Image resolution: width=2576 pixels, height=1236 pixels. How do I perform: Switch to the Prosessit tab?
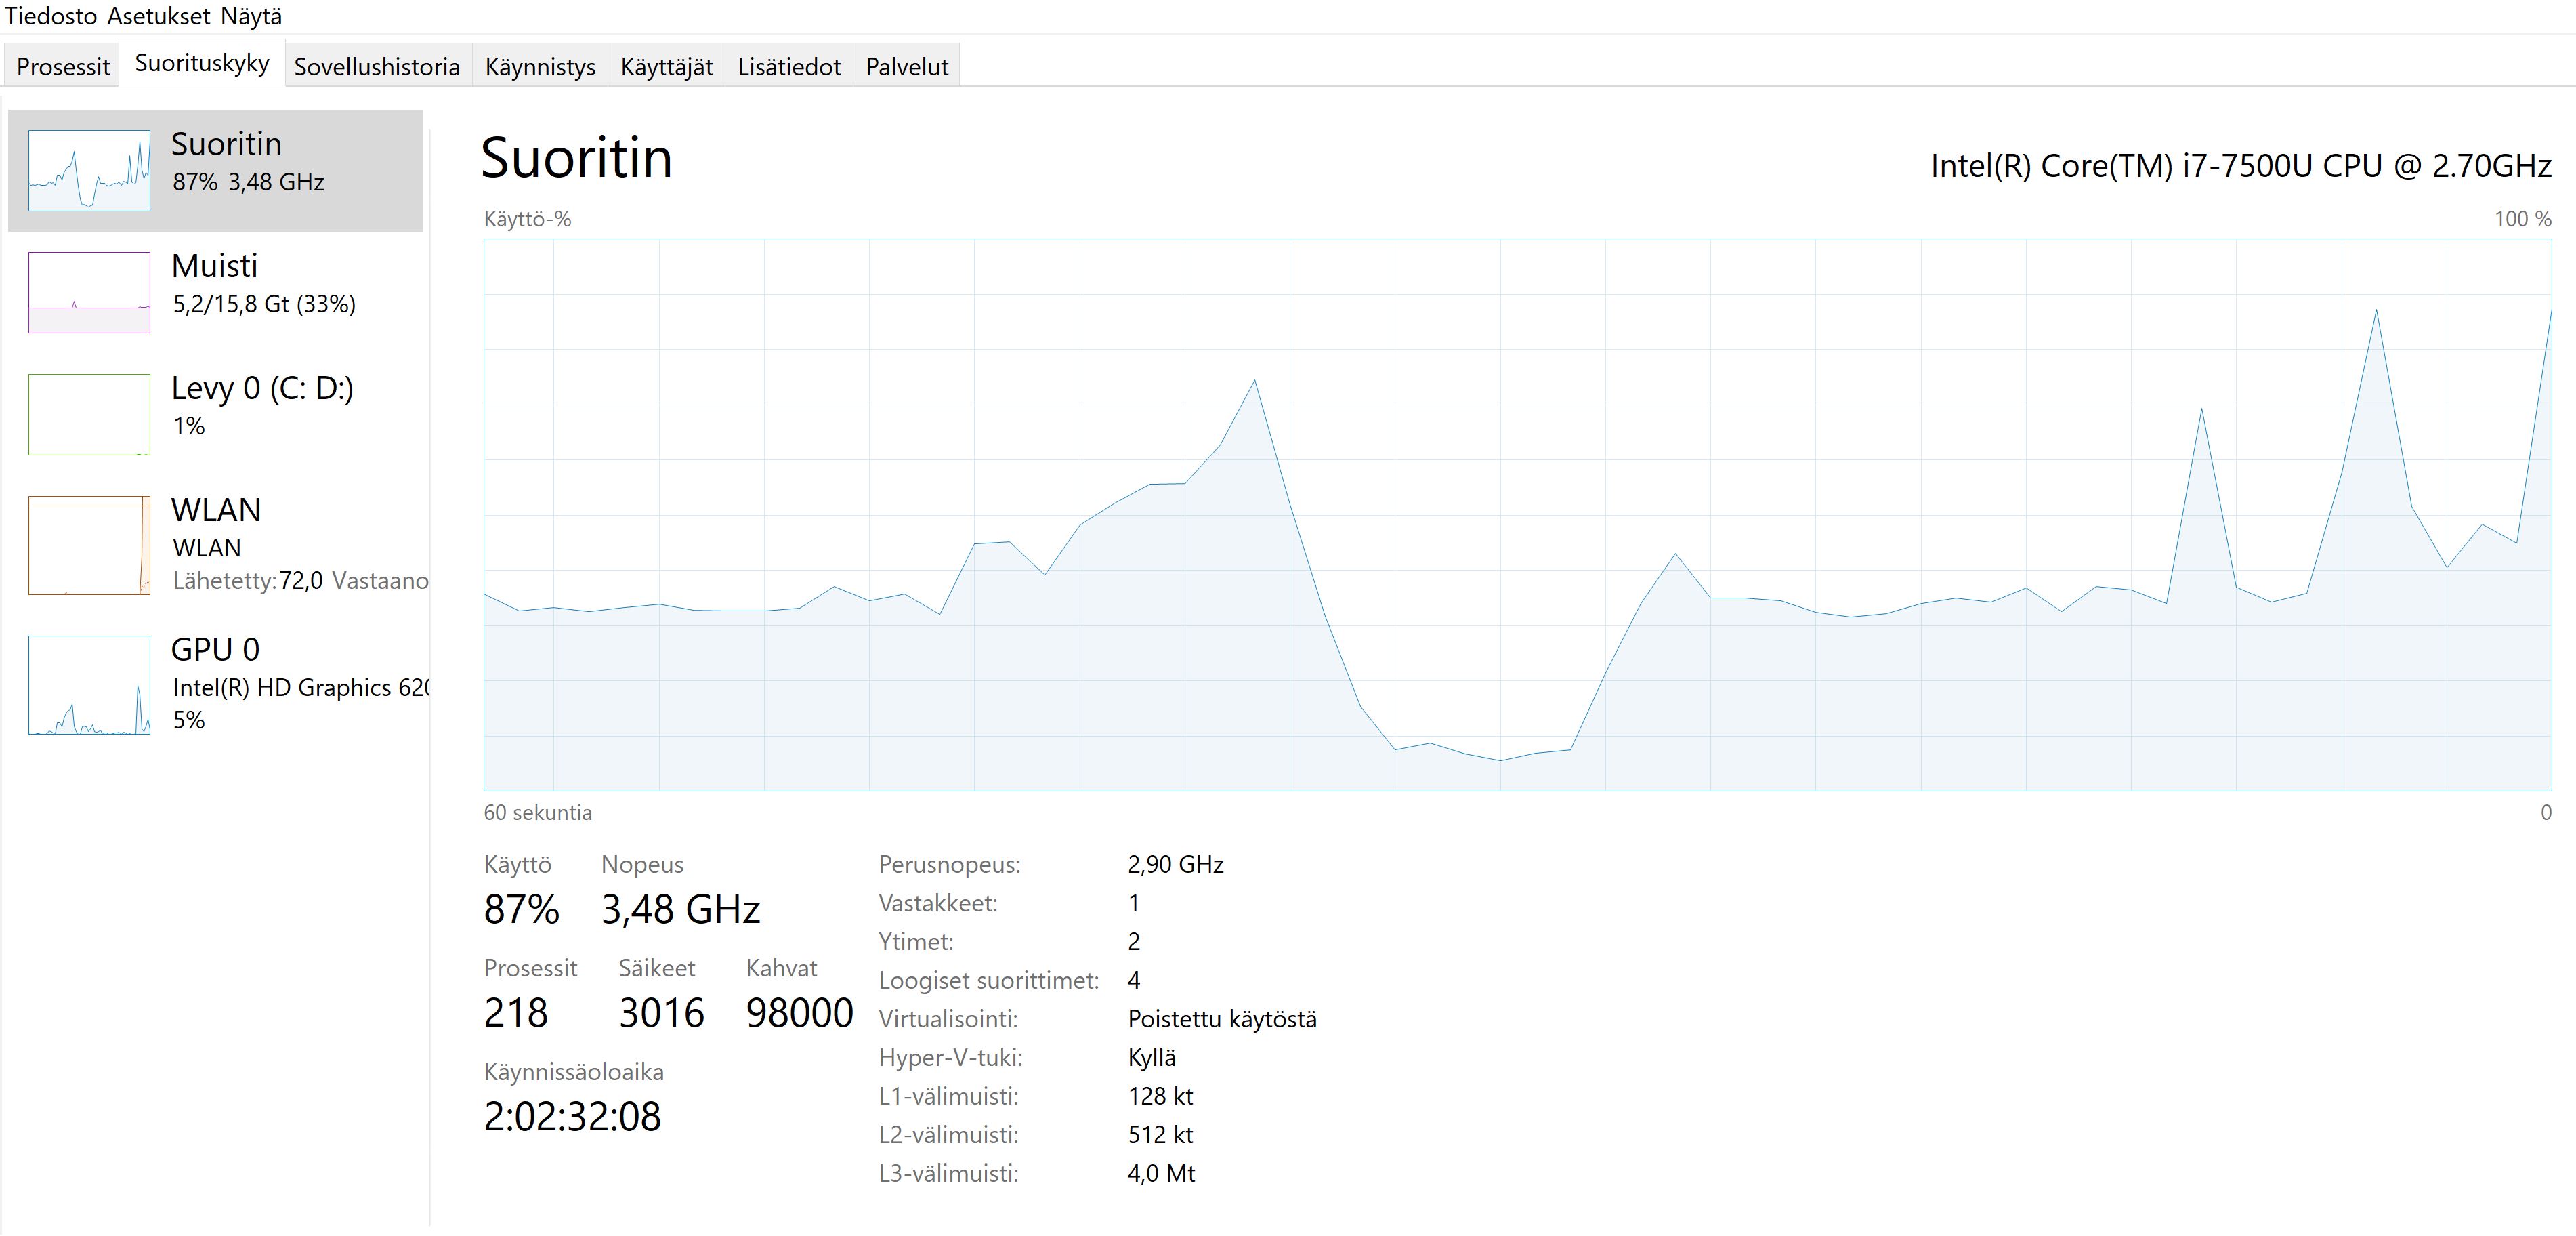pos(63,66)
